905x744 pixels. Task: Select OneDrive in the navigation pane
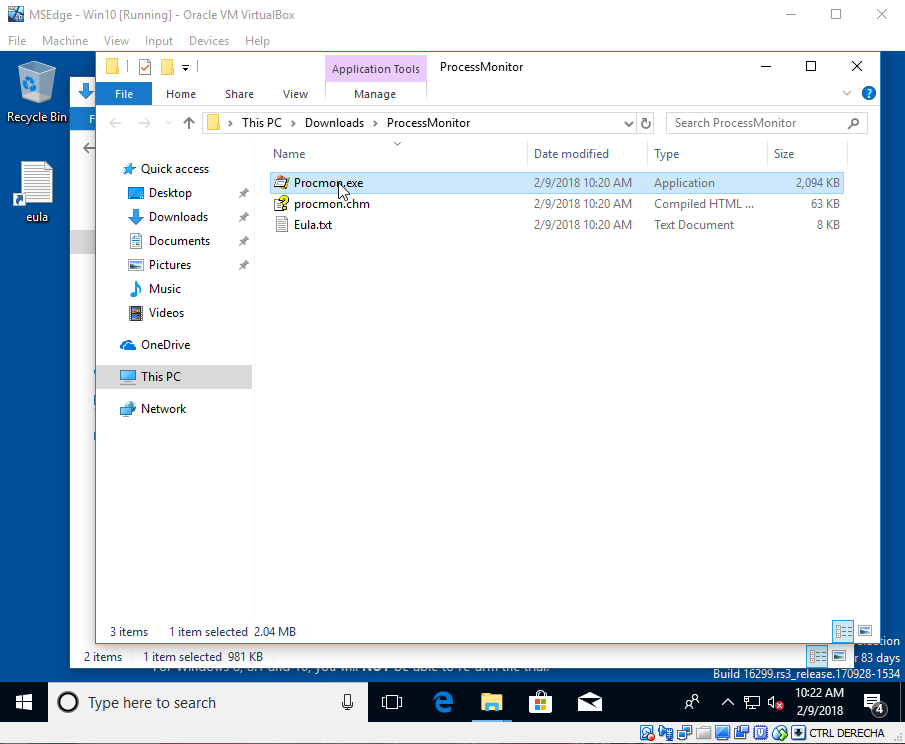pyautogui.click(x=165, y=345)
